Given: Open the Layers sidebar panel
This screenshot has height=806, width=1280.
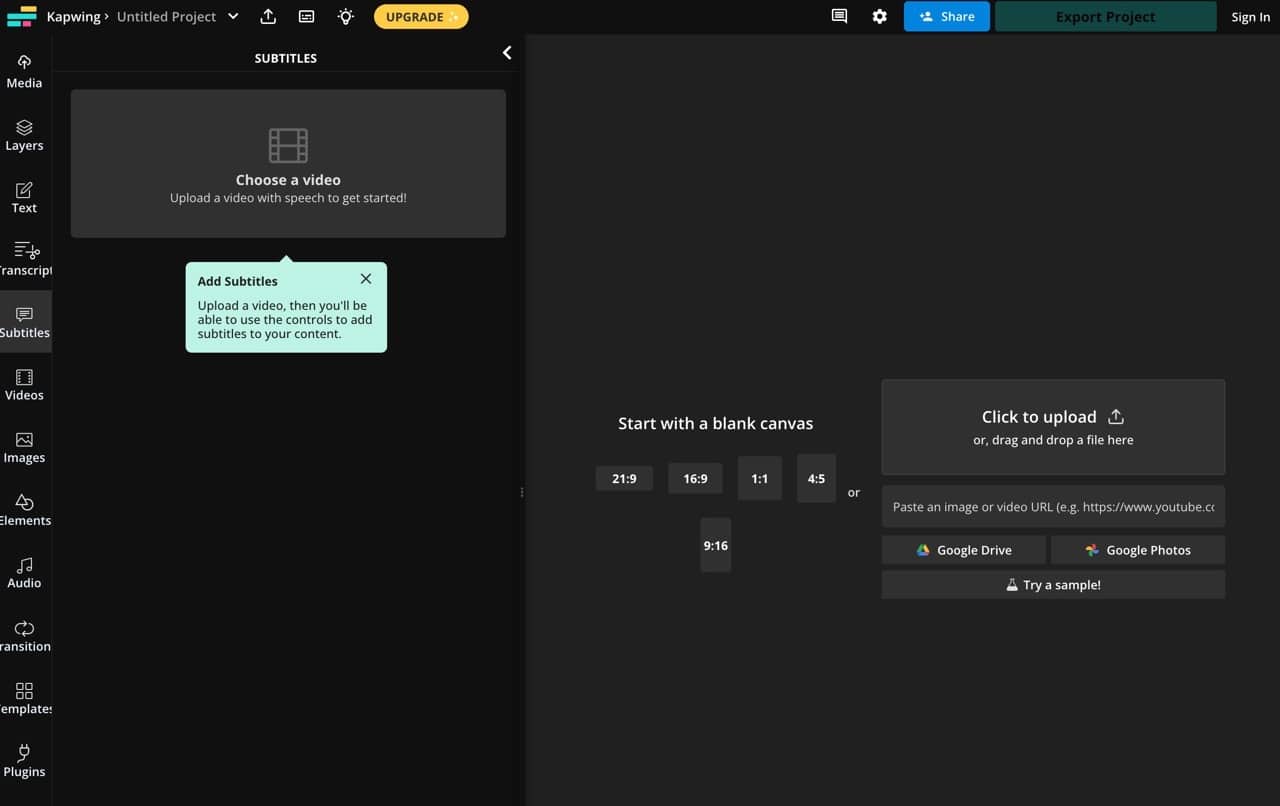Looking at the screenshot, I should (x=24, y=135).
